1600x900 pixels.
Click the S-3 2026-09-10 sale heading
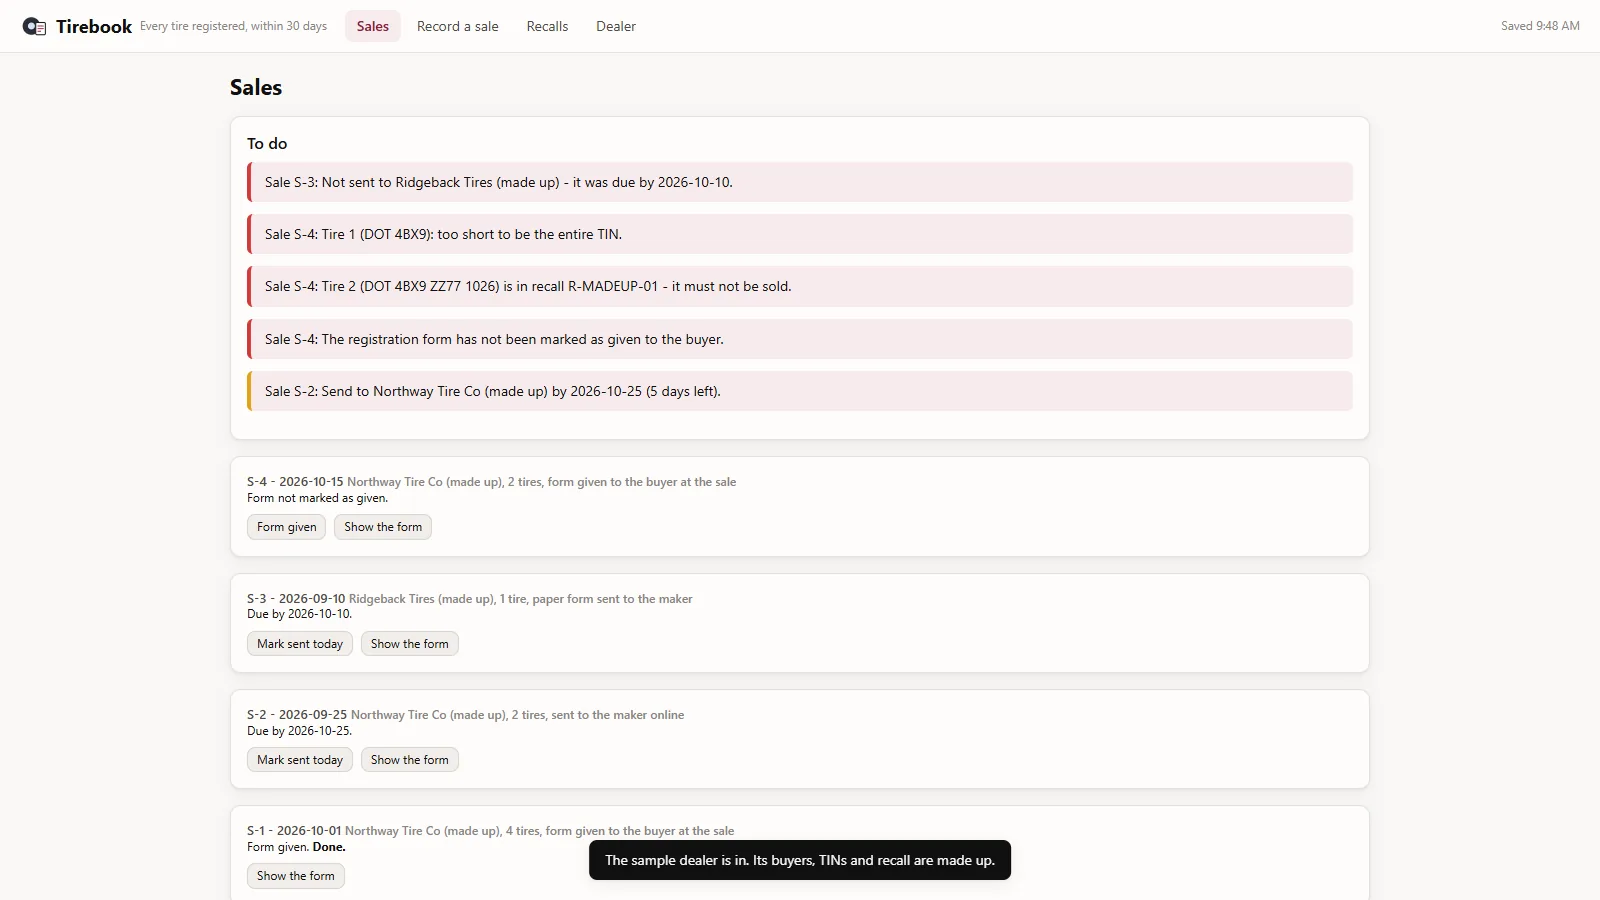point(470,599)
